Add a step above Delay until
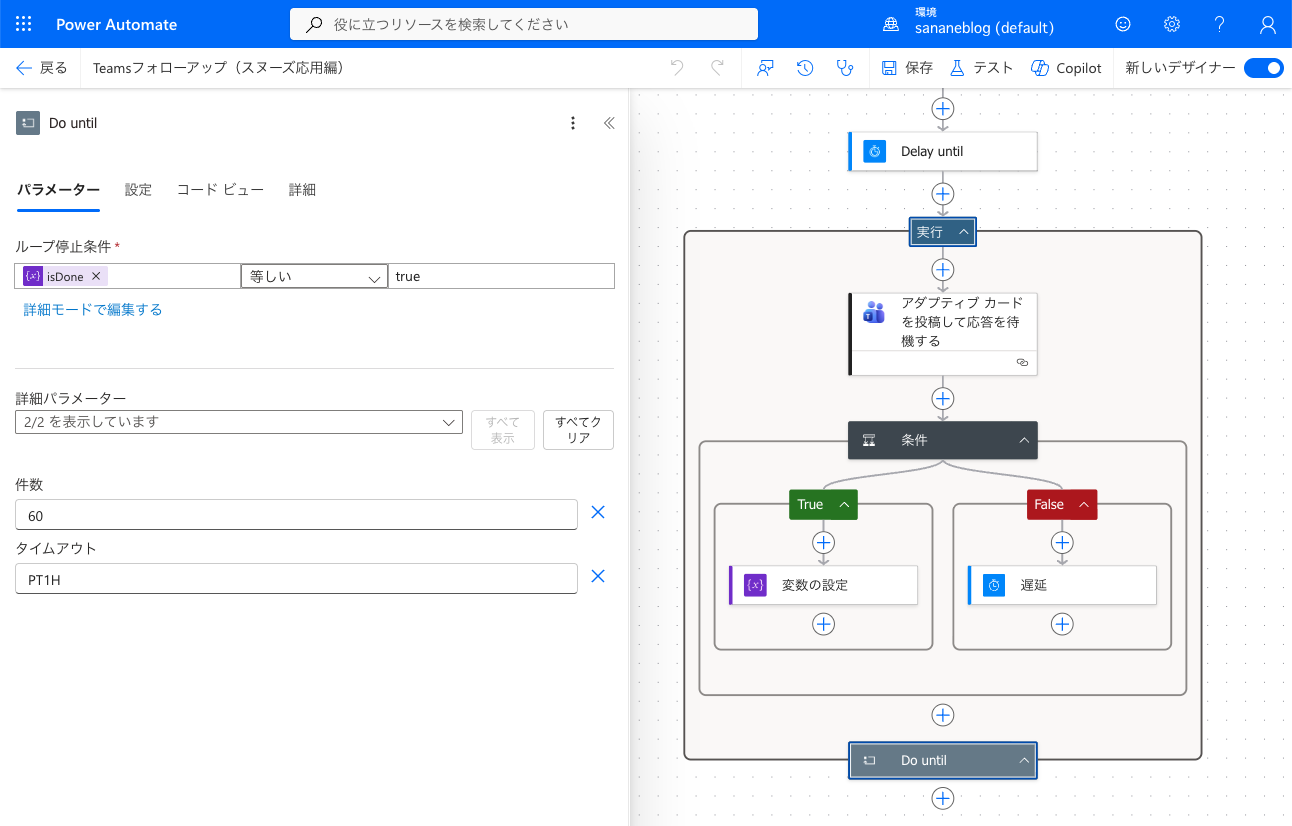The image size is (1292, 826). 943,108
